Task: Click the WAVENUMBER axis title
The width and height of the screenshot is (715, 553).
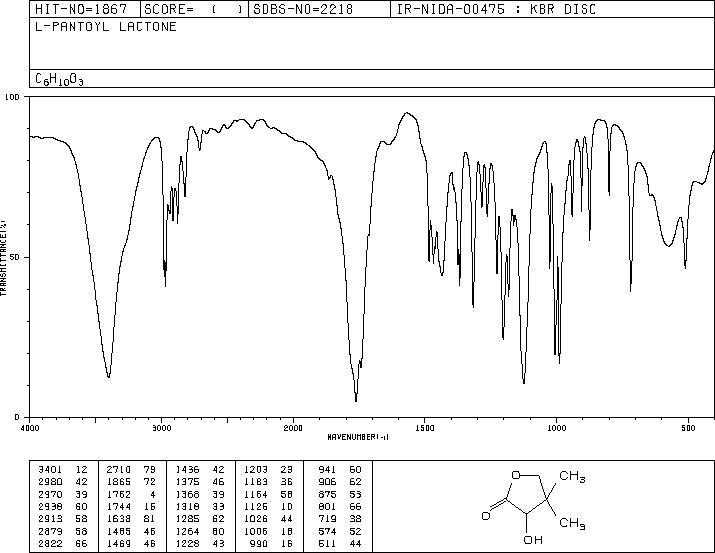Action: pos(358,437)
